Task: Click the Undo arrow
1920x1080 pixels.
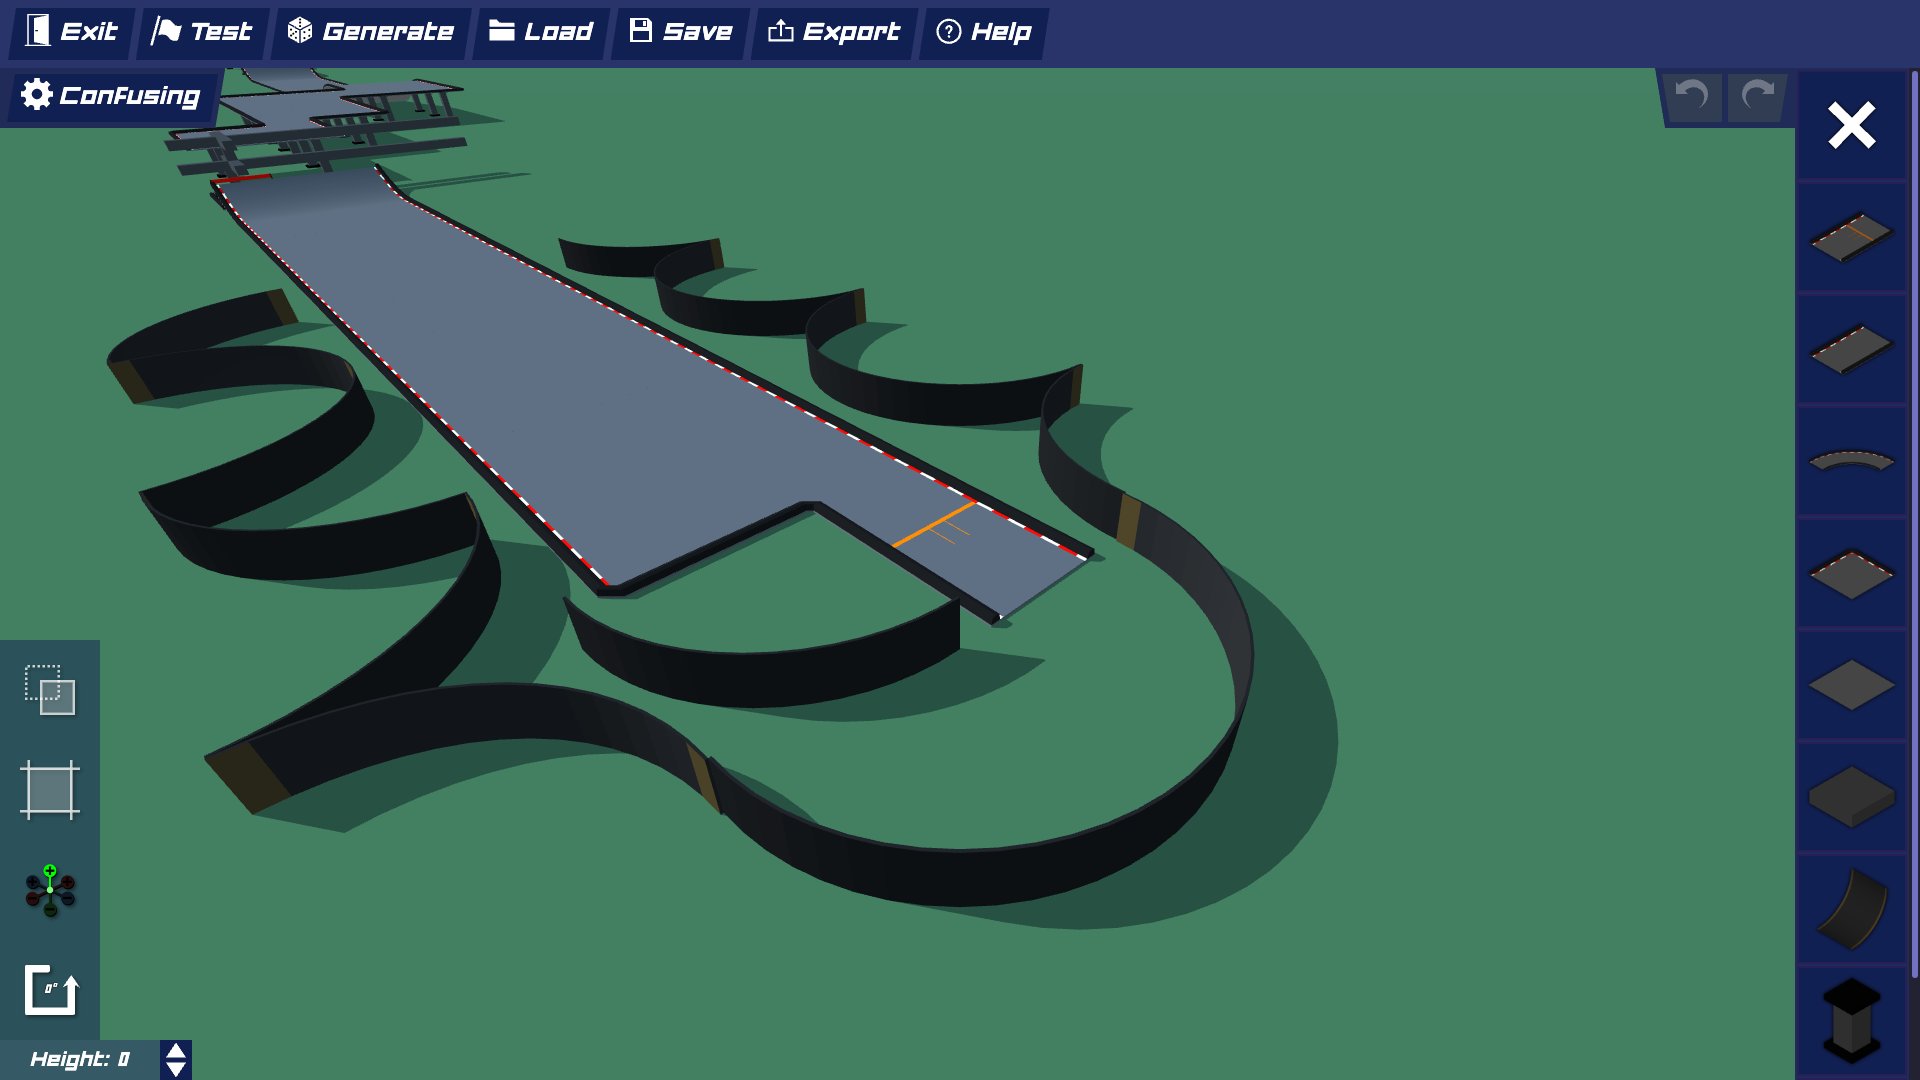Action: coord(1691,96)
